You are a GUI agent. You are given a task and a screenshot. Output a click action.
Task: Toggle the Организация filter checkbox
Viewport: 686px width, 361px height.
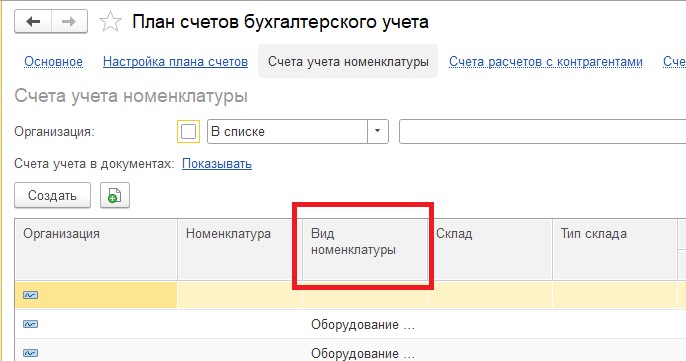click(188, 132)
